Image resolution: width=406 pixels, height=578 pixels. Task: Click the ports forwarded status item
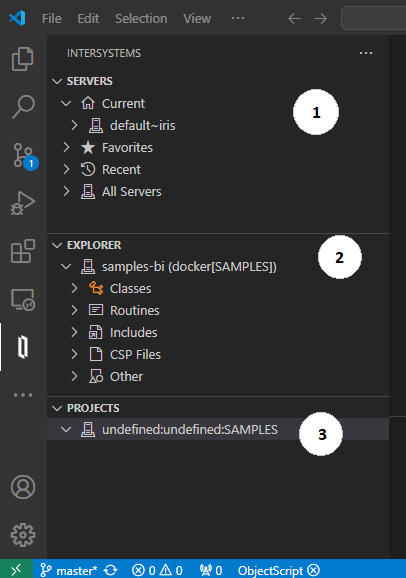pos(211,570)
